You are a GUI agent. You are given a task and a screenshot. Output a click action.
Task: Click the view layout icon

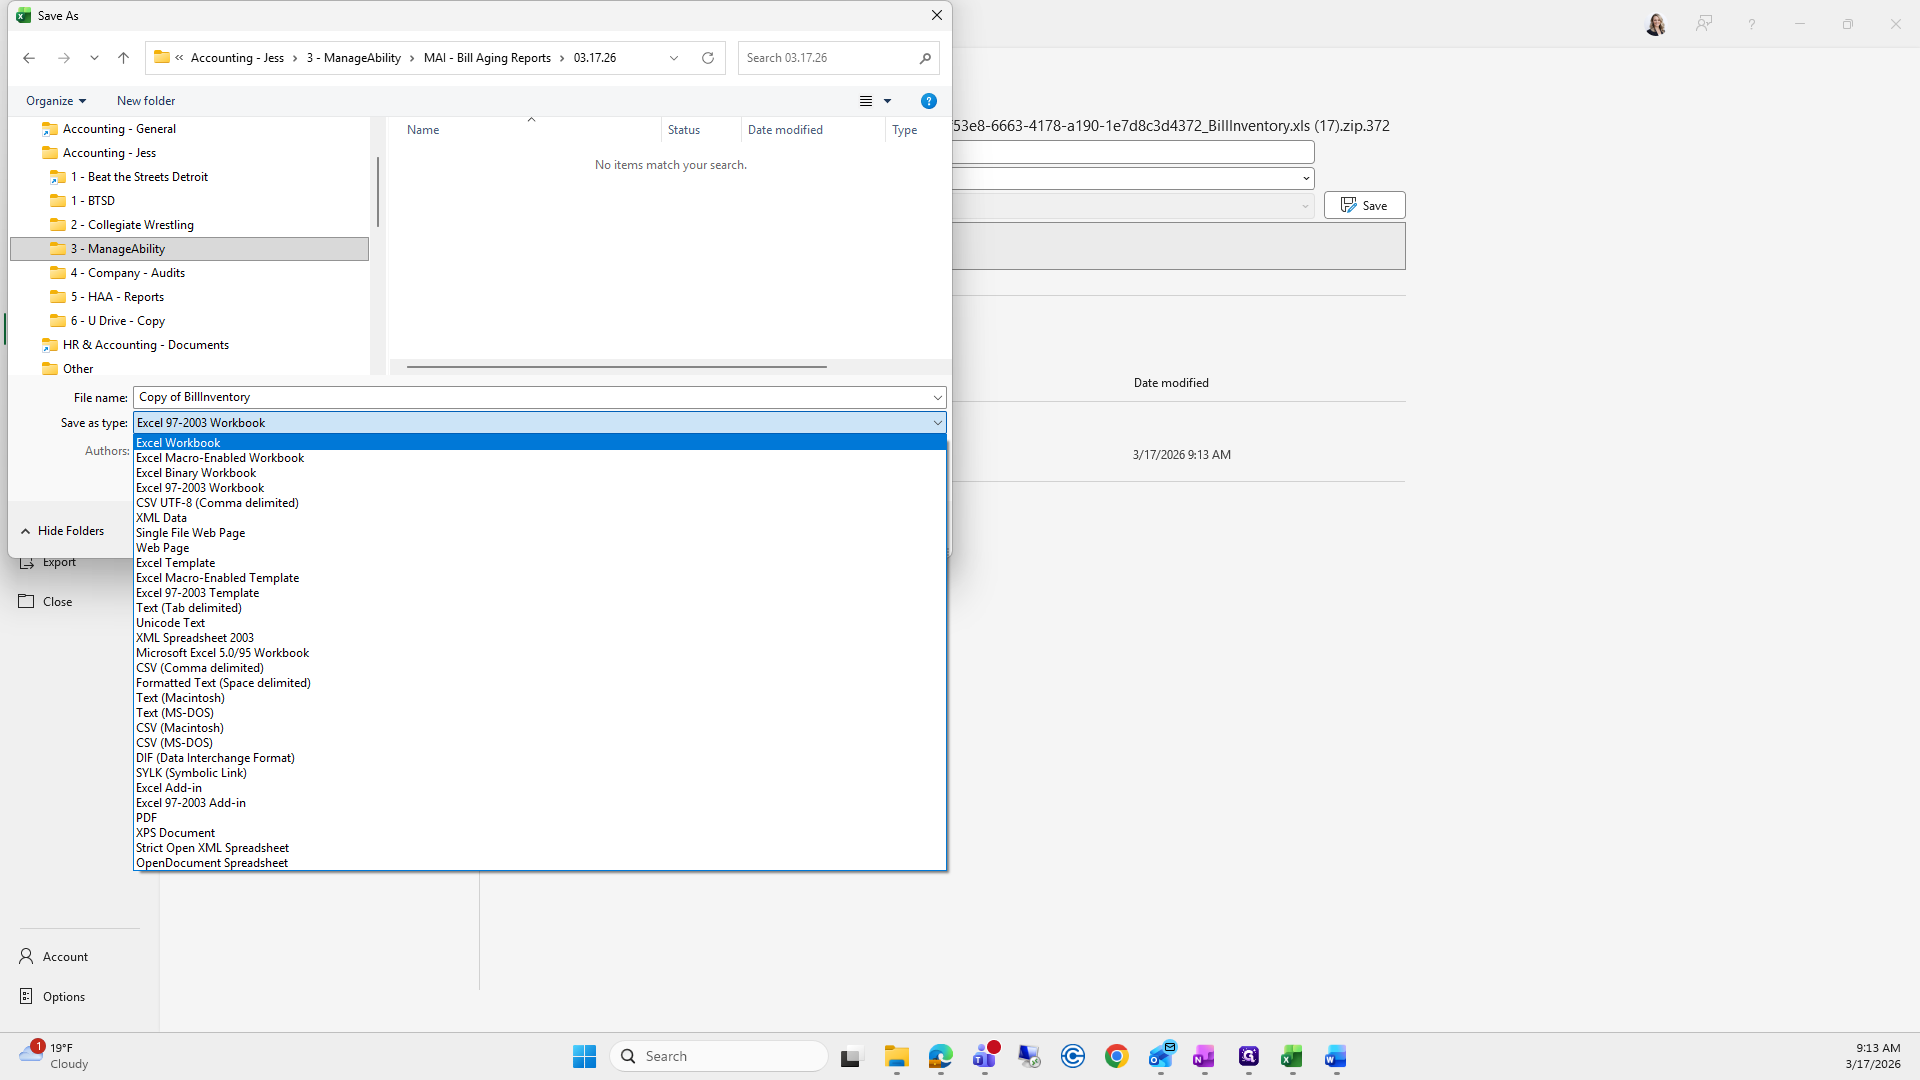pyautogui.click(x=866, y=101)
